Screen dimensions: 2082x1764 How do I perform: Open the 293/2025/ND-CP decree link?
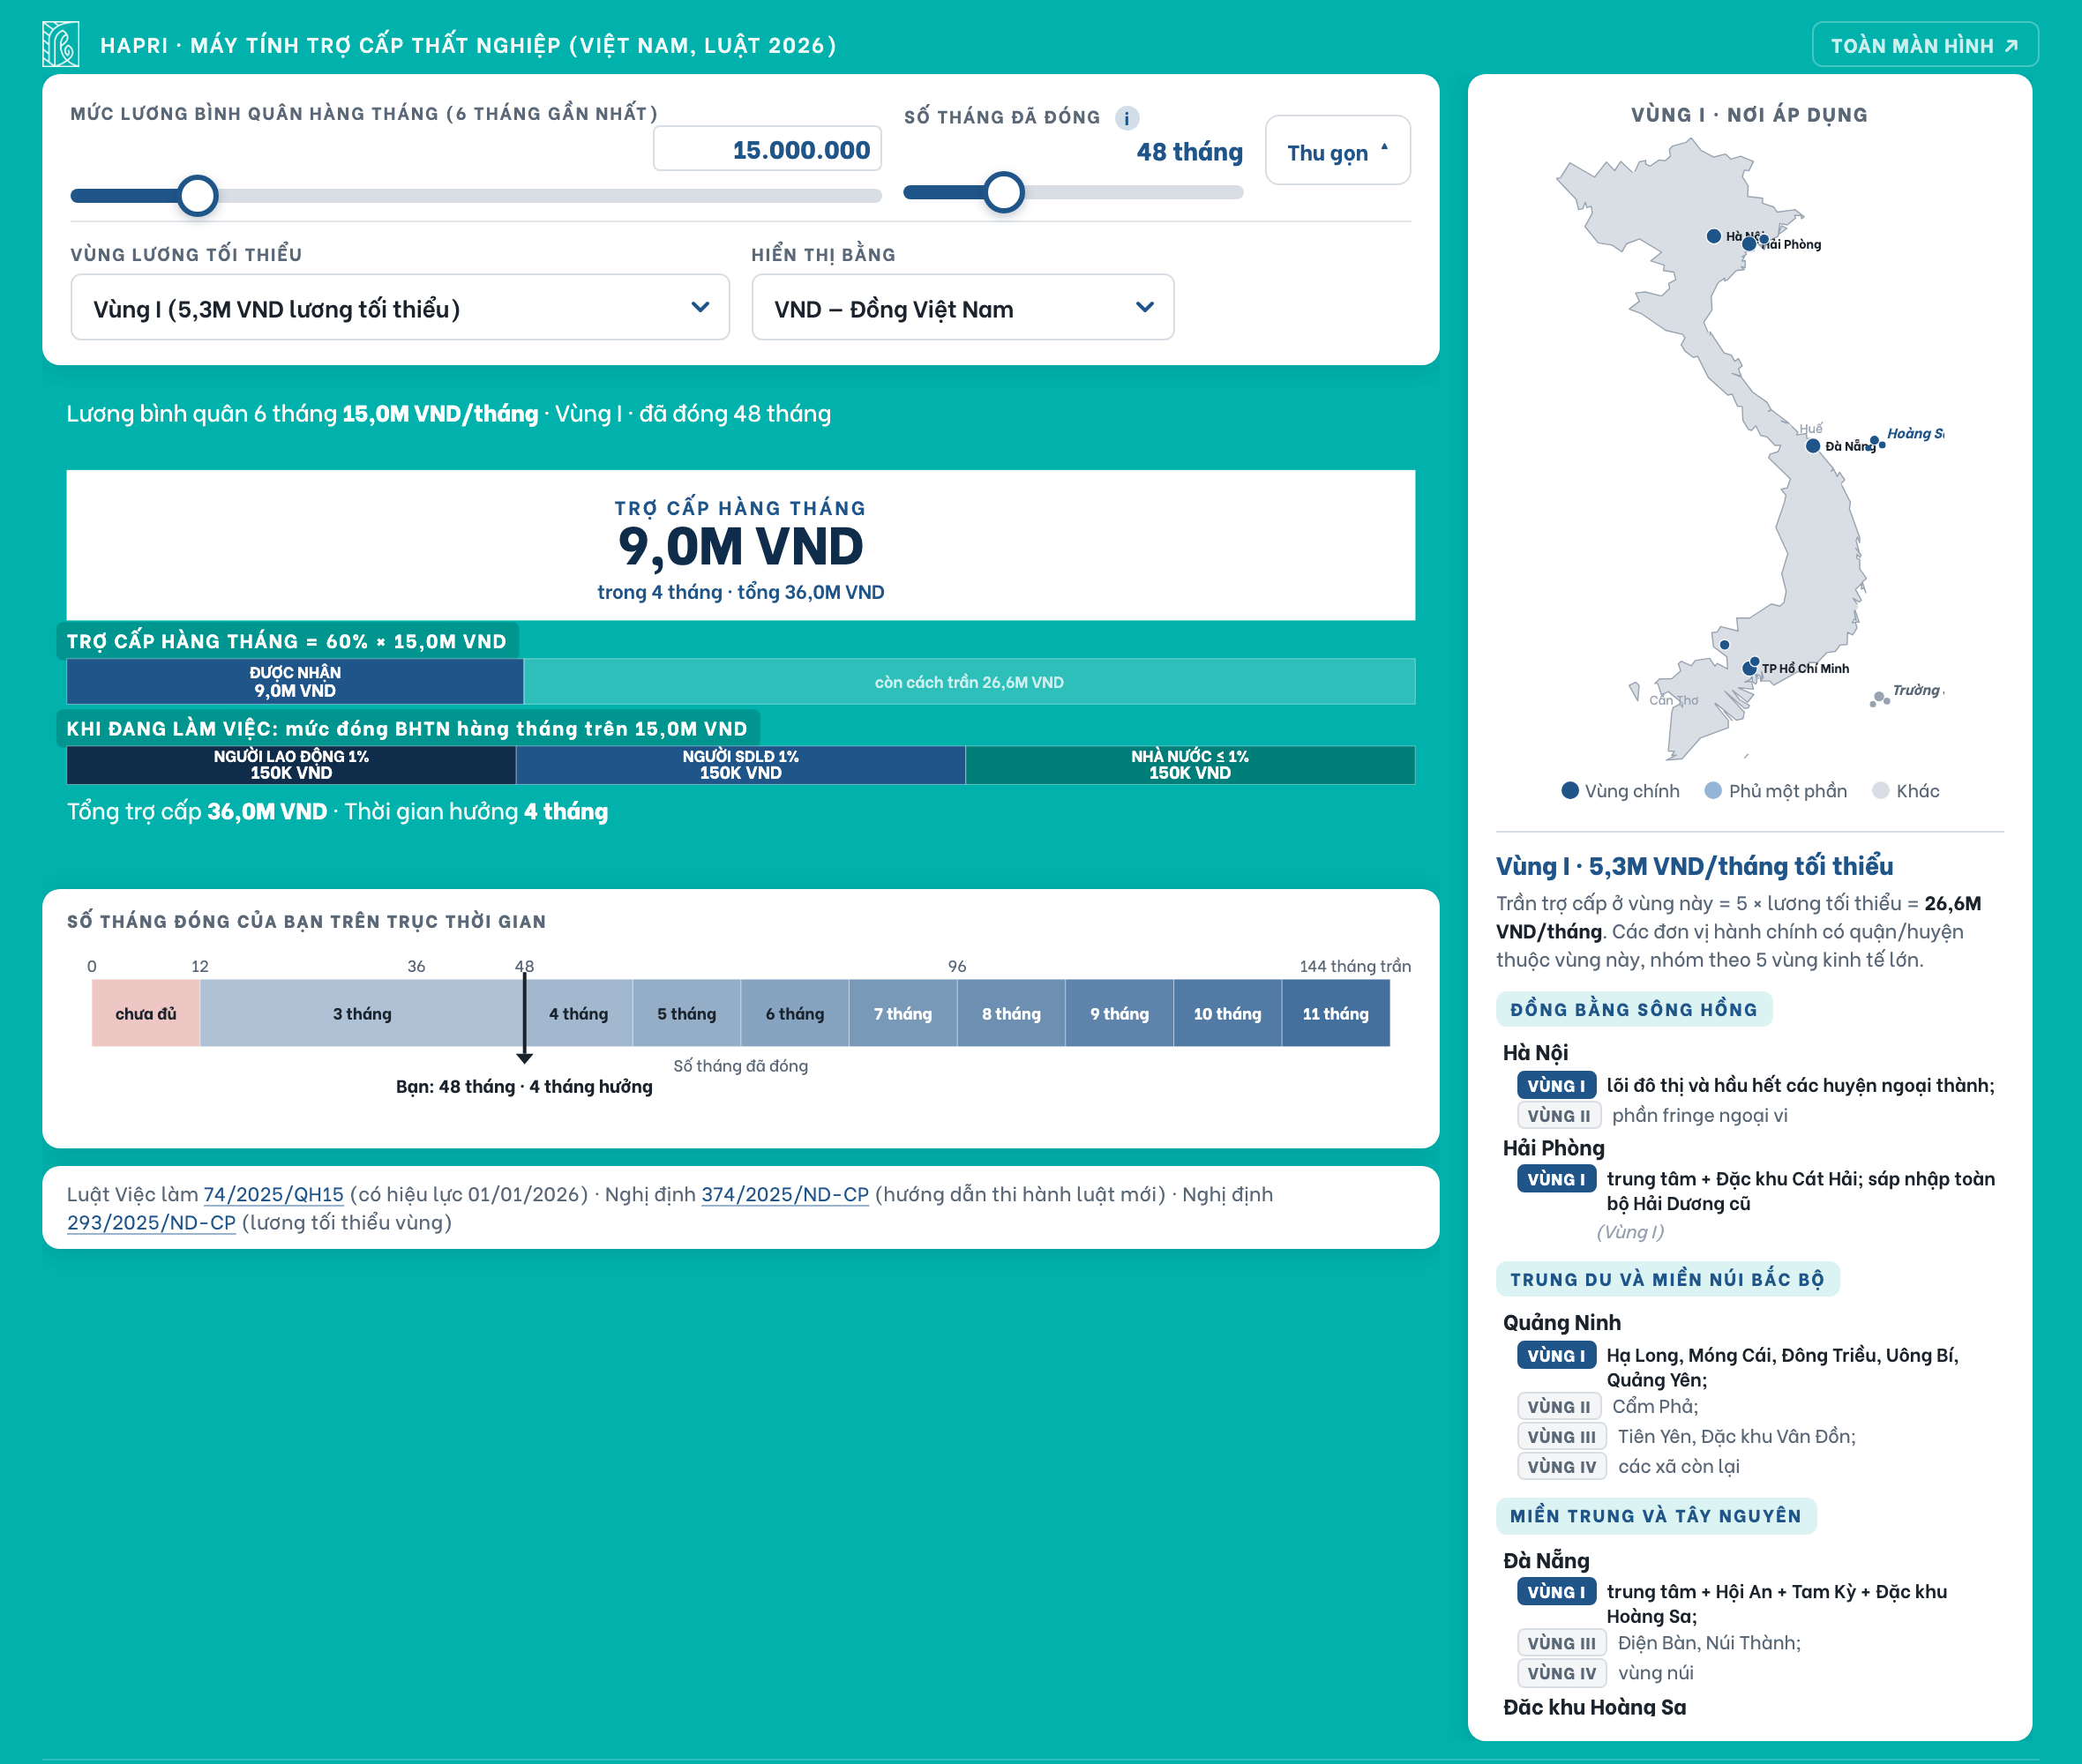click(151, 1222)
